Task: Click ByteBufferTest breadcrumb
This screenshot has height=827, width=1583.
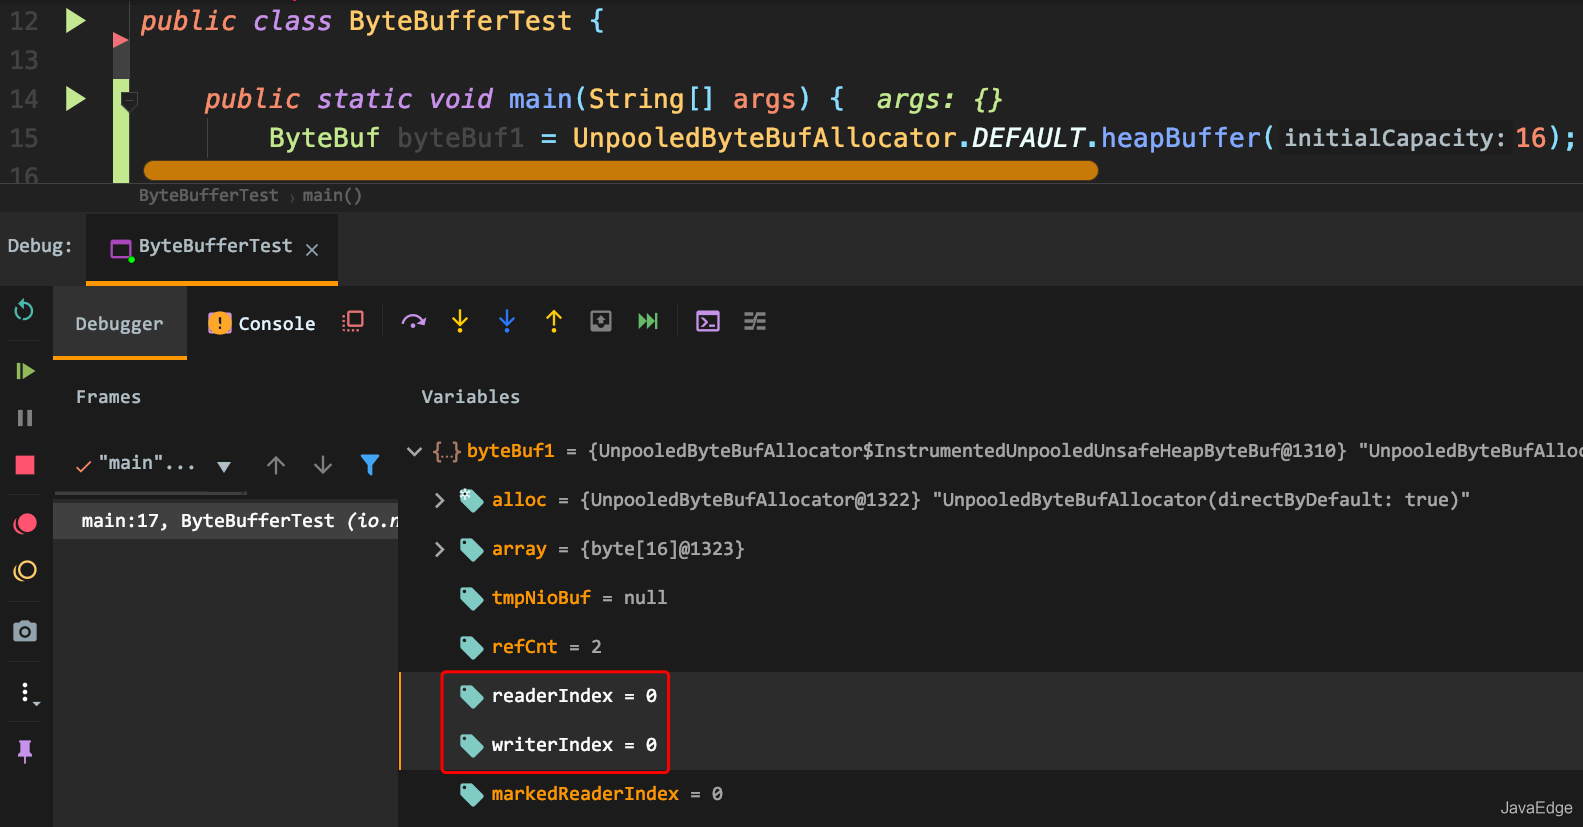Action: pyautogui.click(x=208, y=196)
